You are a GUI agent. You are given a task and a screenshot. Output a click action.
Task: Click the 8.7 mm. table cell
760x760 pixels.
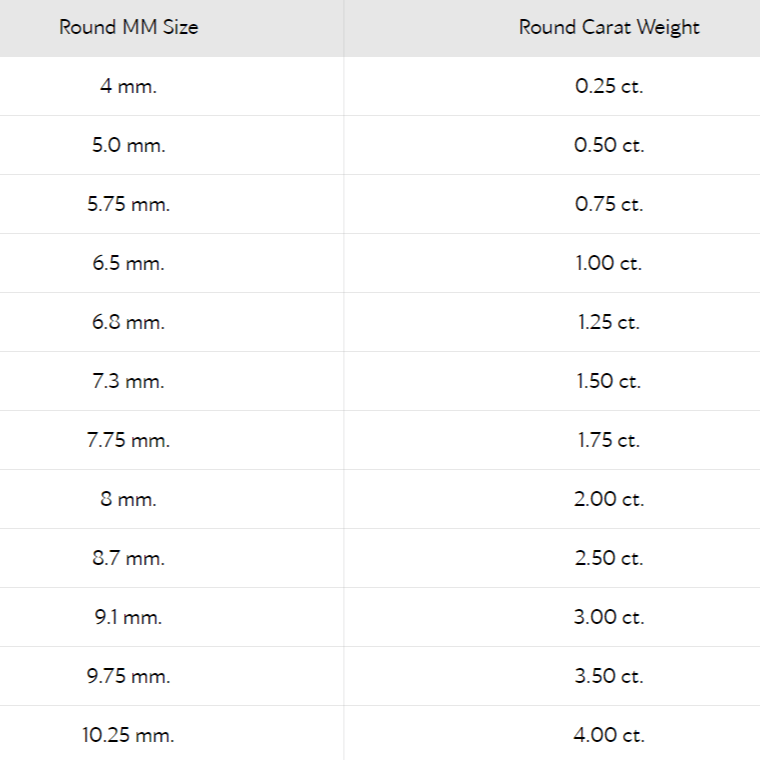click(x=128, y=558)
